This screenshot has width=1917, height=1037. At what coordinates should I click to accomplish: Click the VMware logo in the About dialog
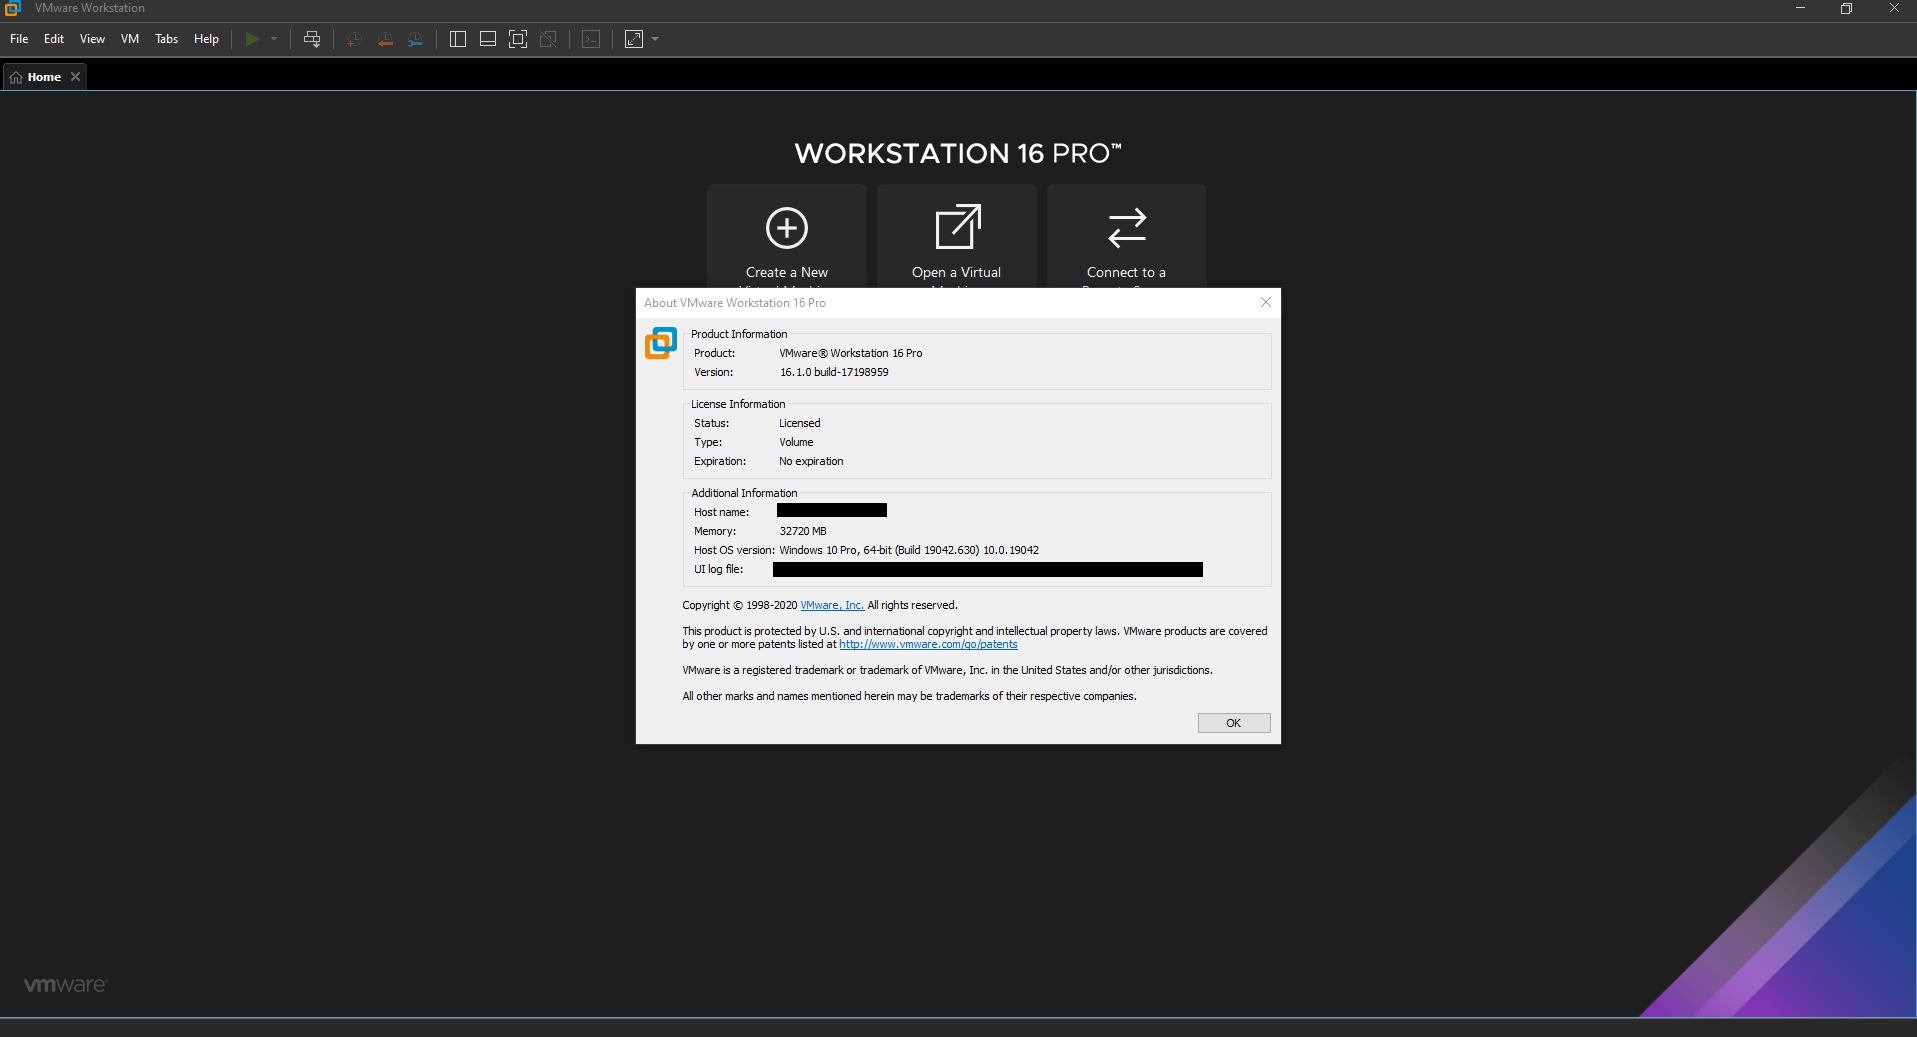(661, 343)
